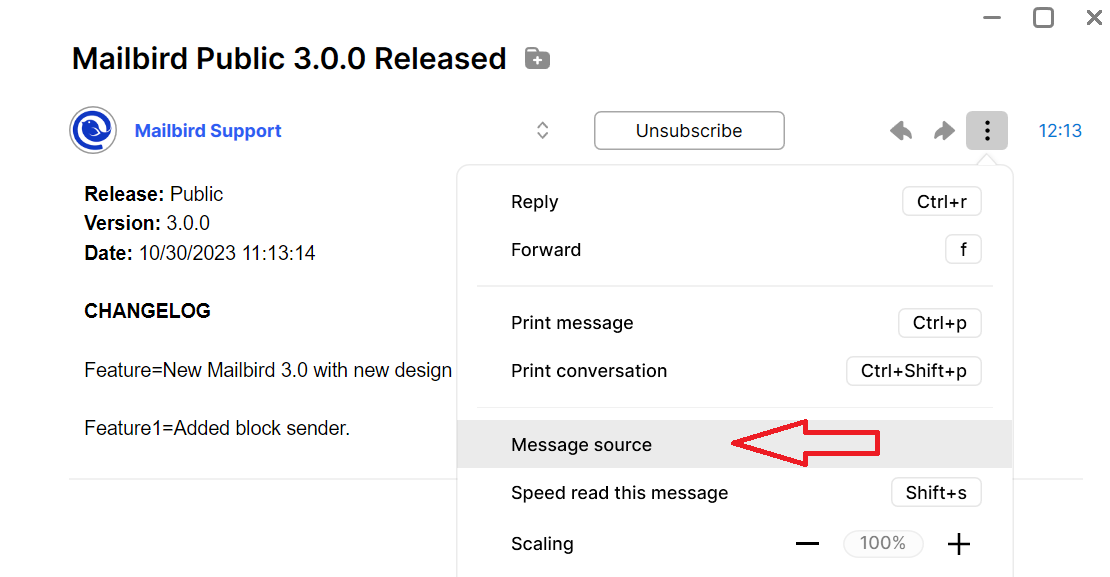Increase scaling with the plus button
Viewport: 1110px width, 577px height.
tap(959, 544)
